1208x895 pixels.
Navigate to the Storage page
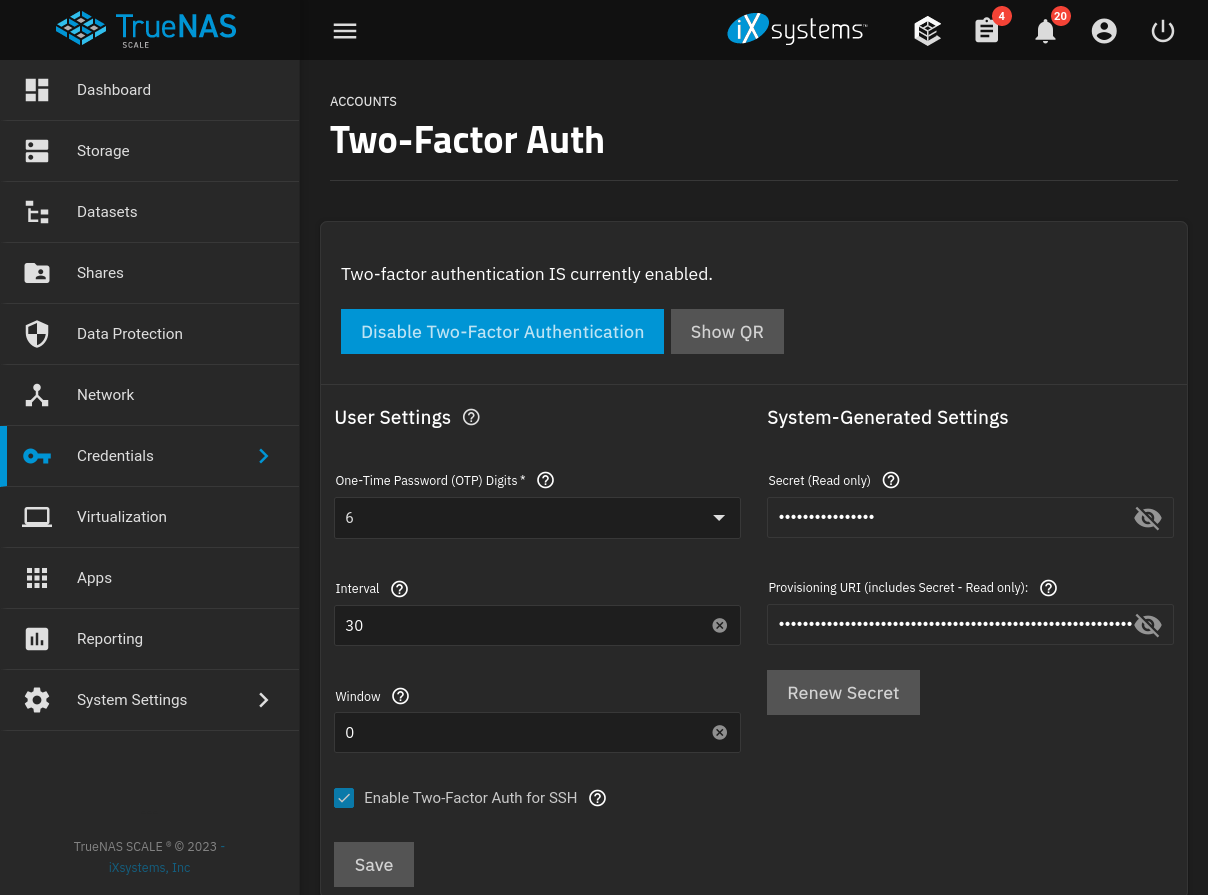[x=103, y=151]
